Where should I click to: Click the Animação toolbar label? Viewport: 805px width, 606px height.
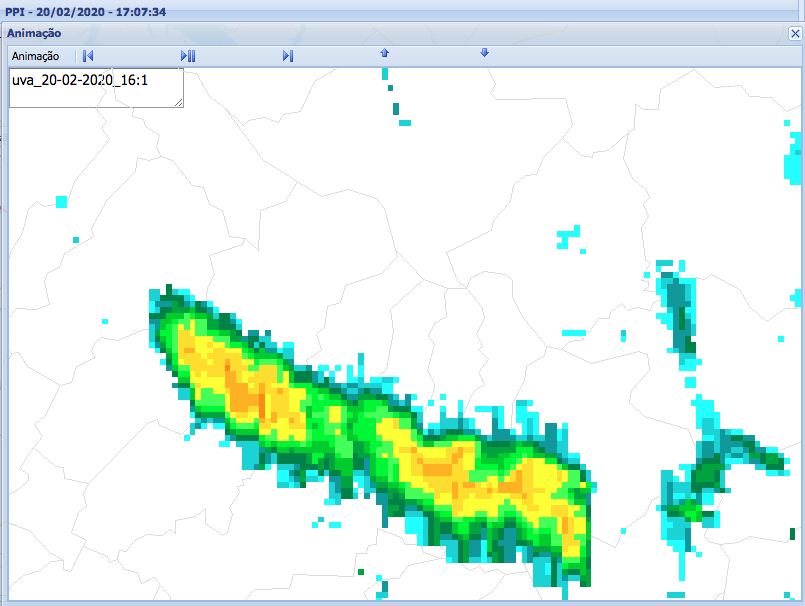pos(35,56)
